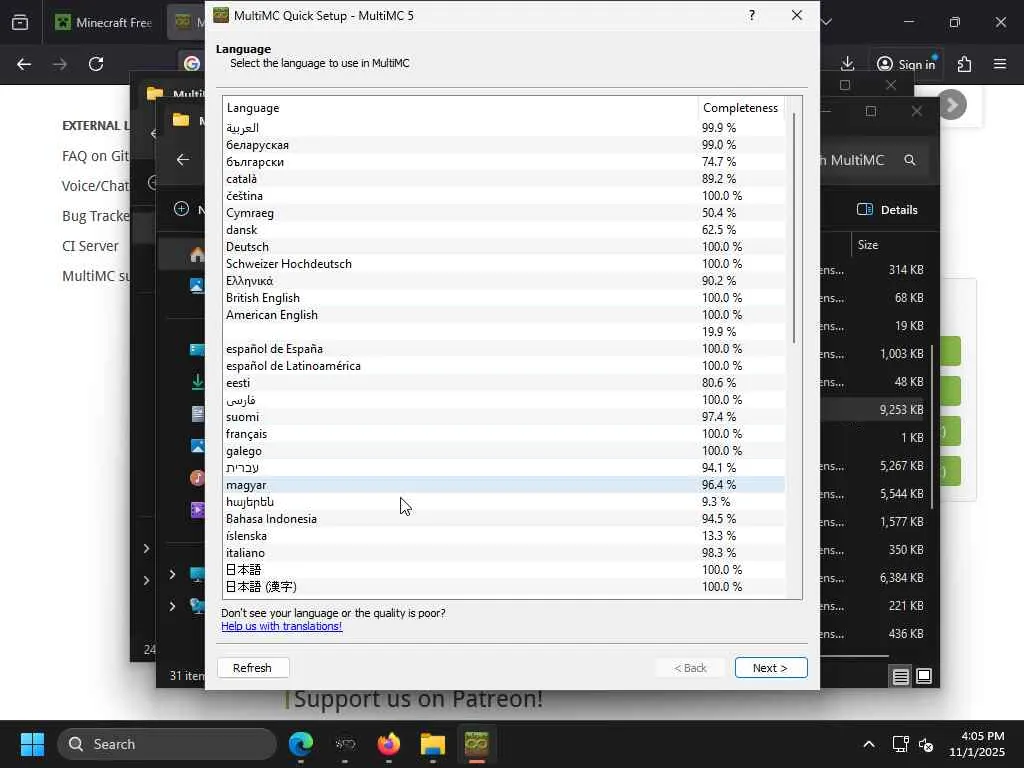Viewport: 1024px width, 768px height.
Task: Choose Bahasa Indonesia language
Action: click(x=504, y=519)
